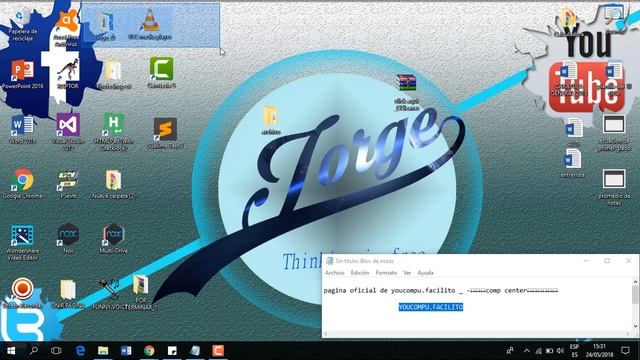Click the Notepad vertical scrollbar
Viewport: 640px width, 360px height.
pos(635,304)
